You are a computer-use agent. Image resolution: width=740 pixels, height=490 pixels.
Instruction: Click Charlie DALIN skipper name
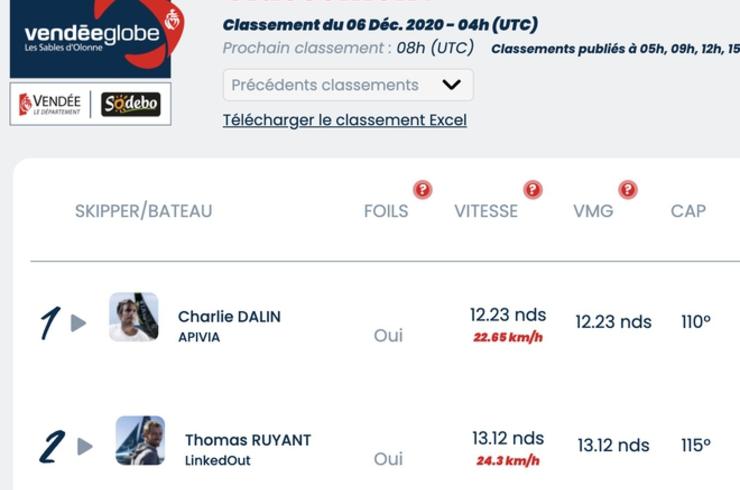click(229, 316)
